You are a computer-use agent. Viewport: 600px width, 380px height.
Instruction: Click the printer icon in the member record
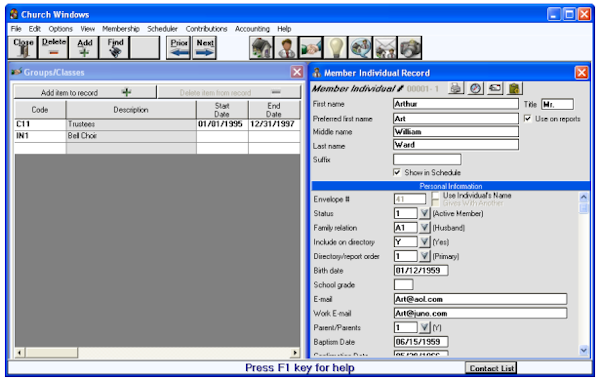tap(456, 88)
